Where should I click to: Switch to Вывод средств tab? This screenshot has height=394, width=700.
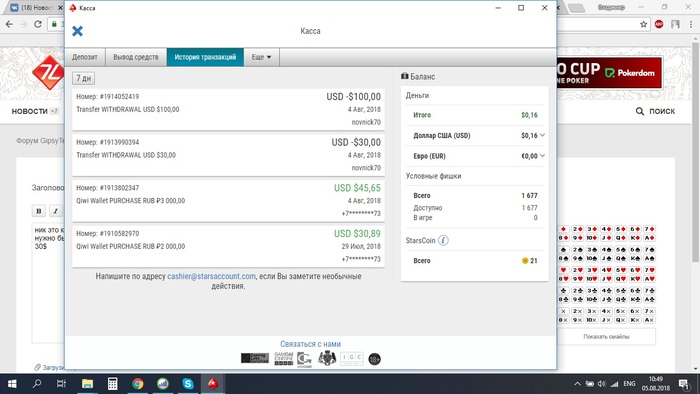(136, 57)
